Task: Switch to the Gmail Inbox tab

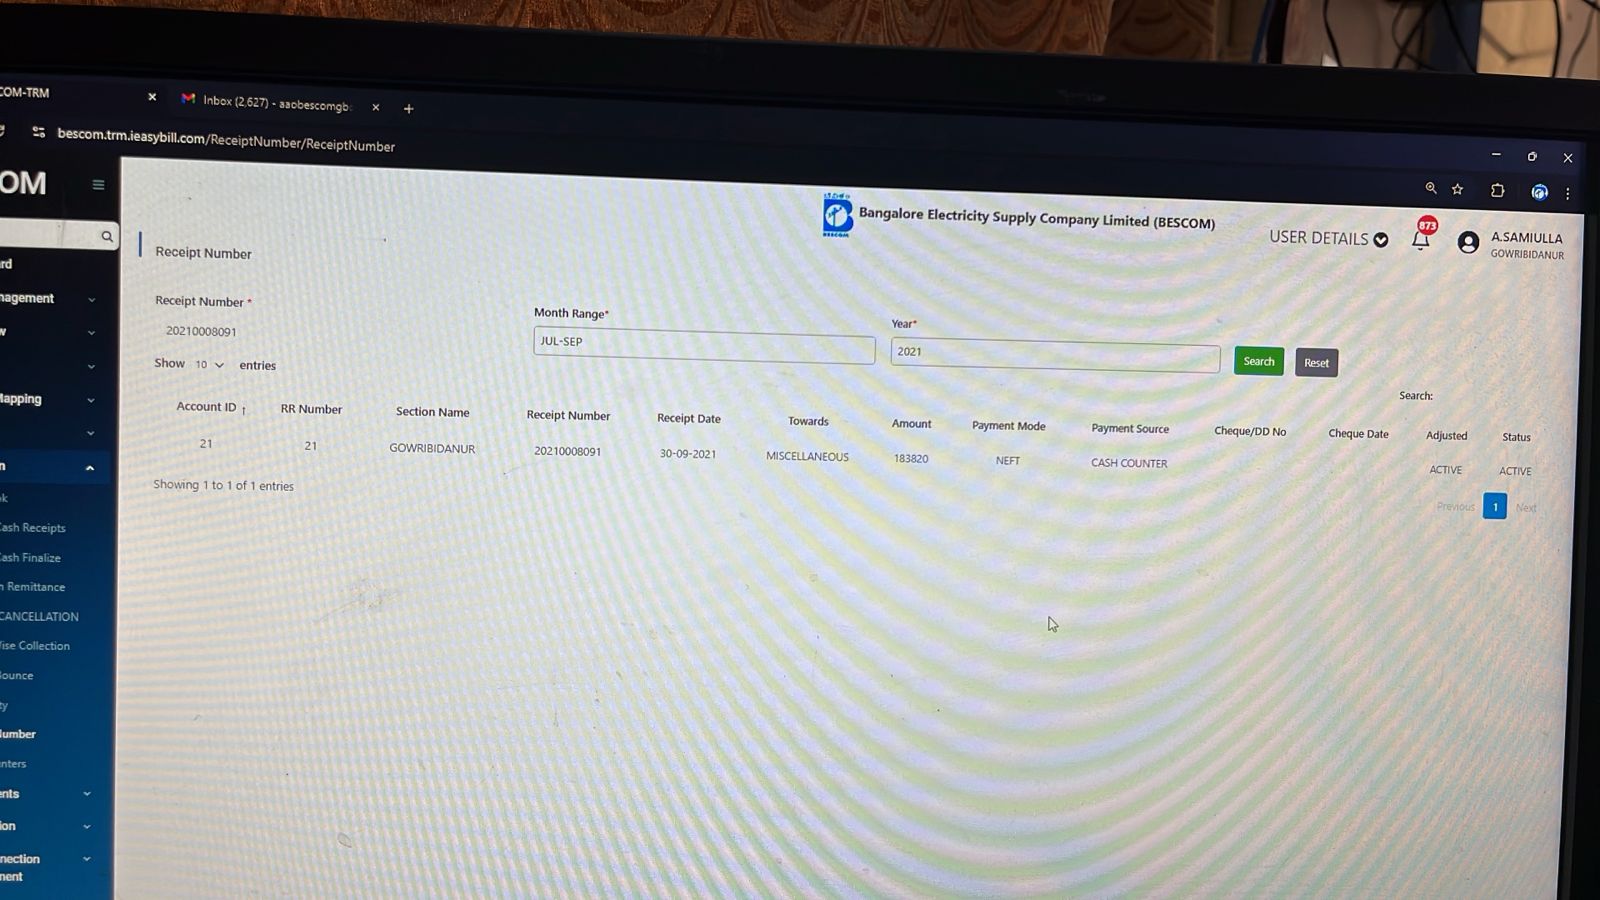Action: [267, 102]
